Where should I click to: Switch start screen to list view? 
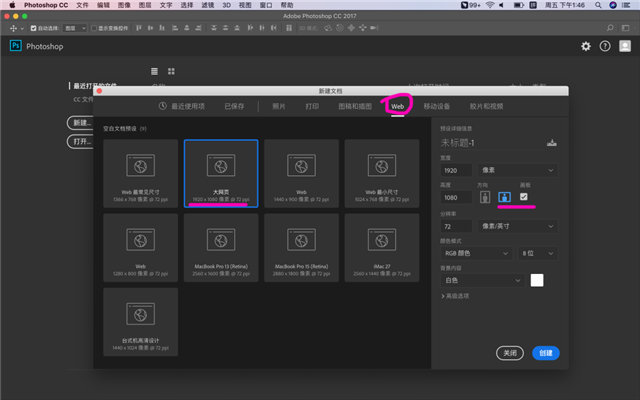[154, 71]
